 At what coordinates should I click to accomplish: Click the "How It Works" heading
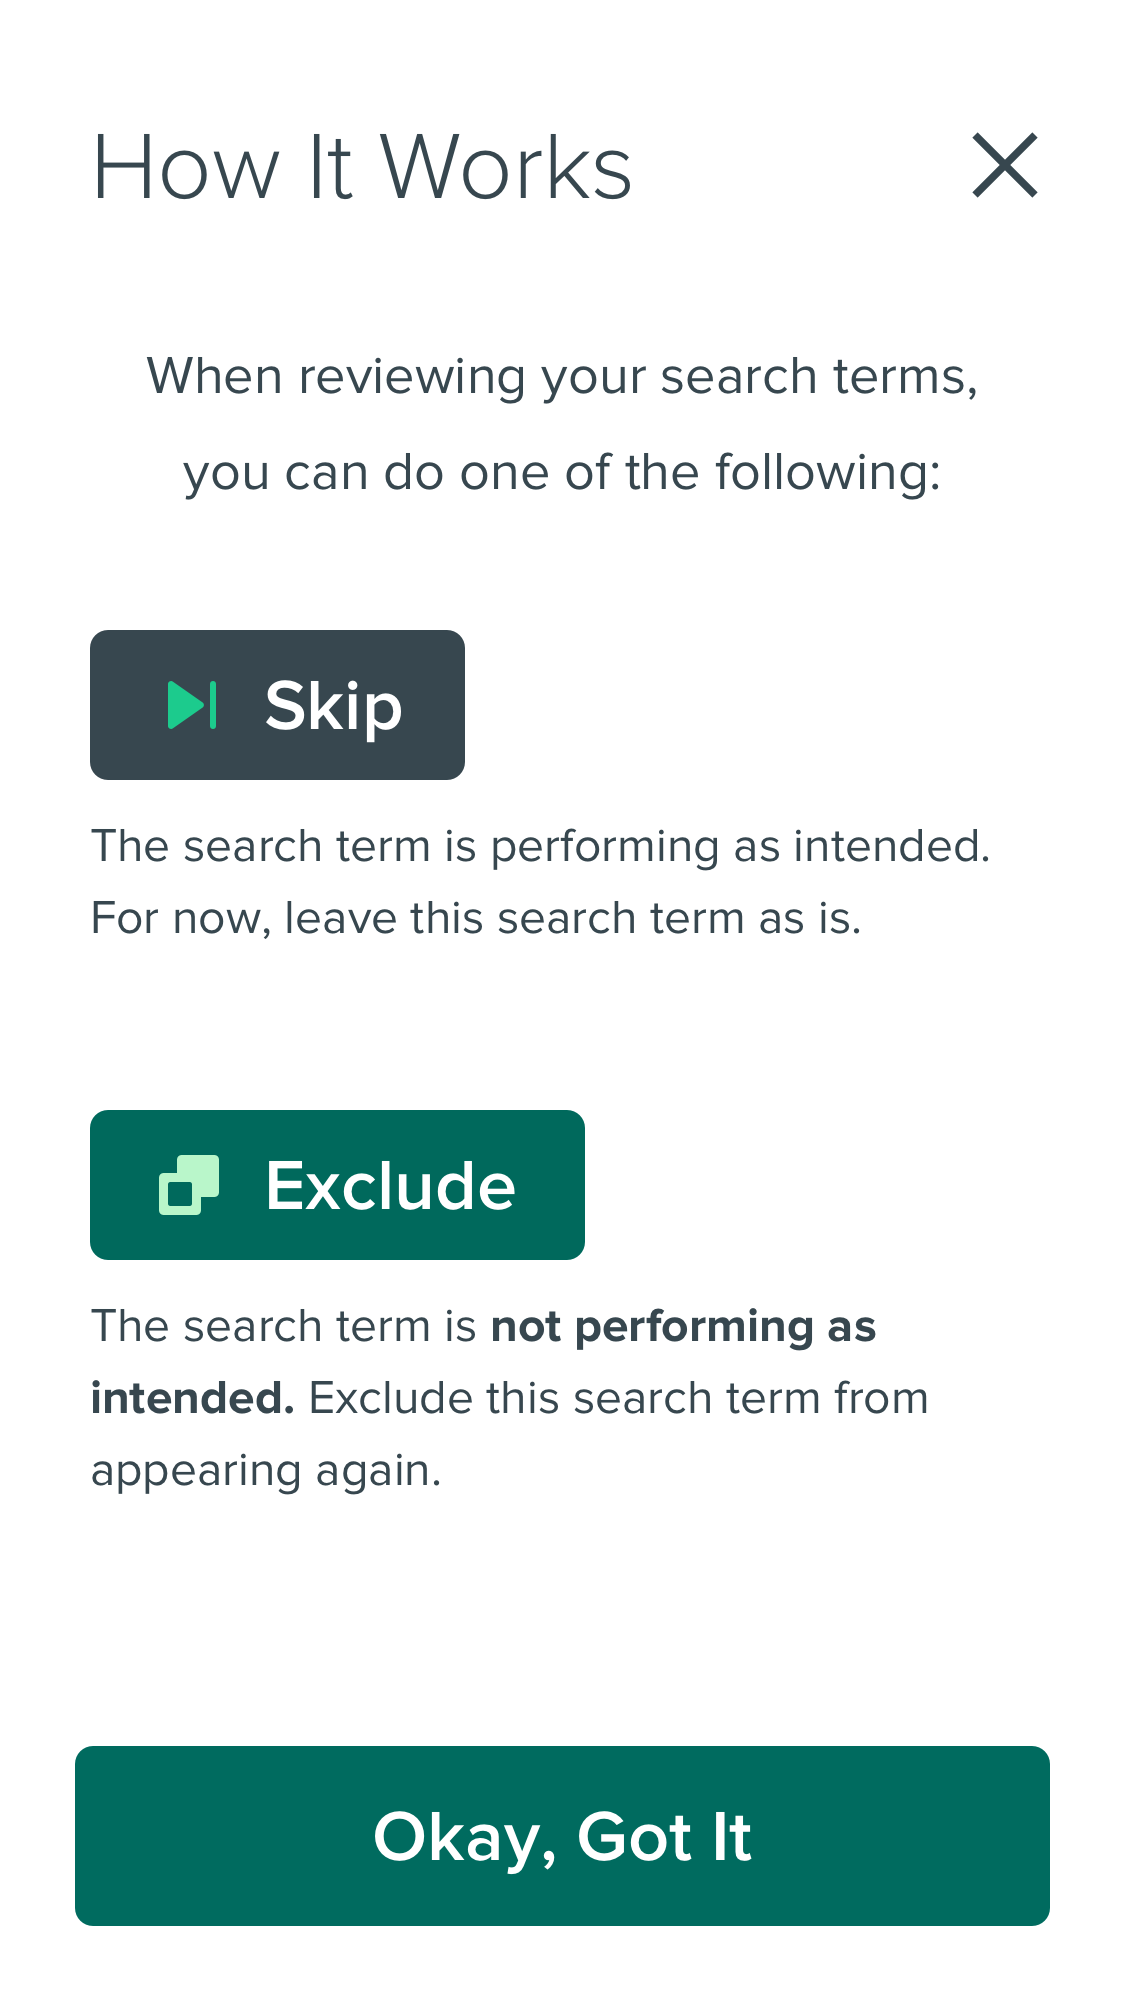click(361, 168)
